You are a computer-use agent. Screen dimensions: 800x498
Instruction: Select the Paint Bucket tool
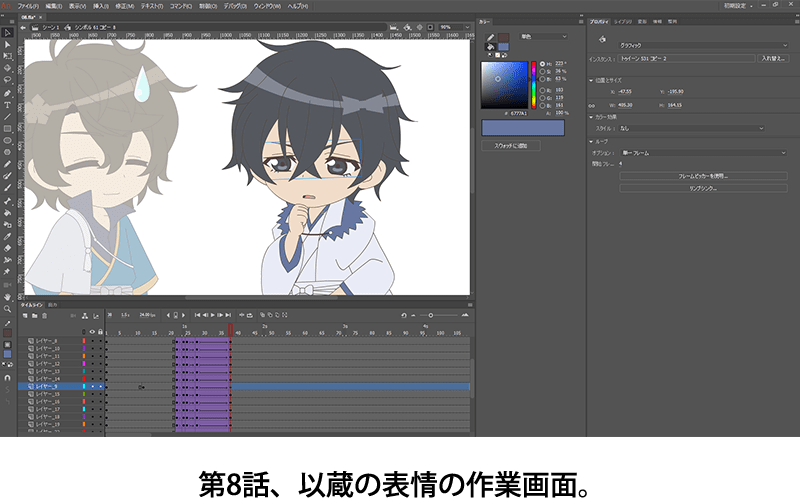(x=7, y=213)
